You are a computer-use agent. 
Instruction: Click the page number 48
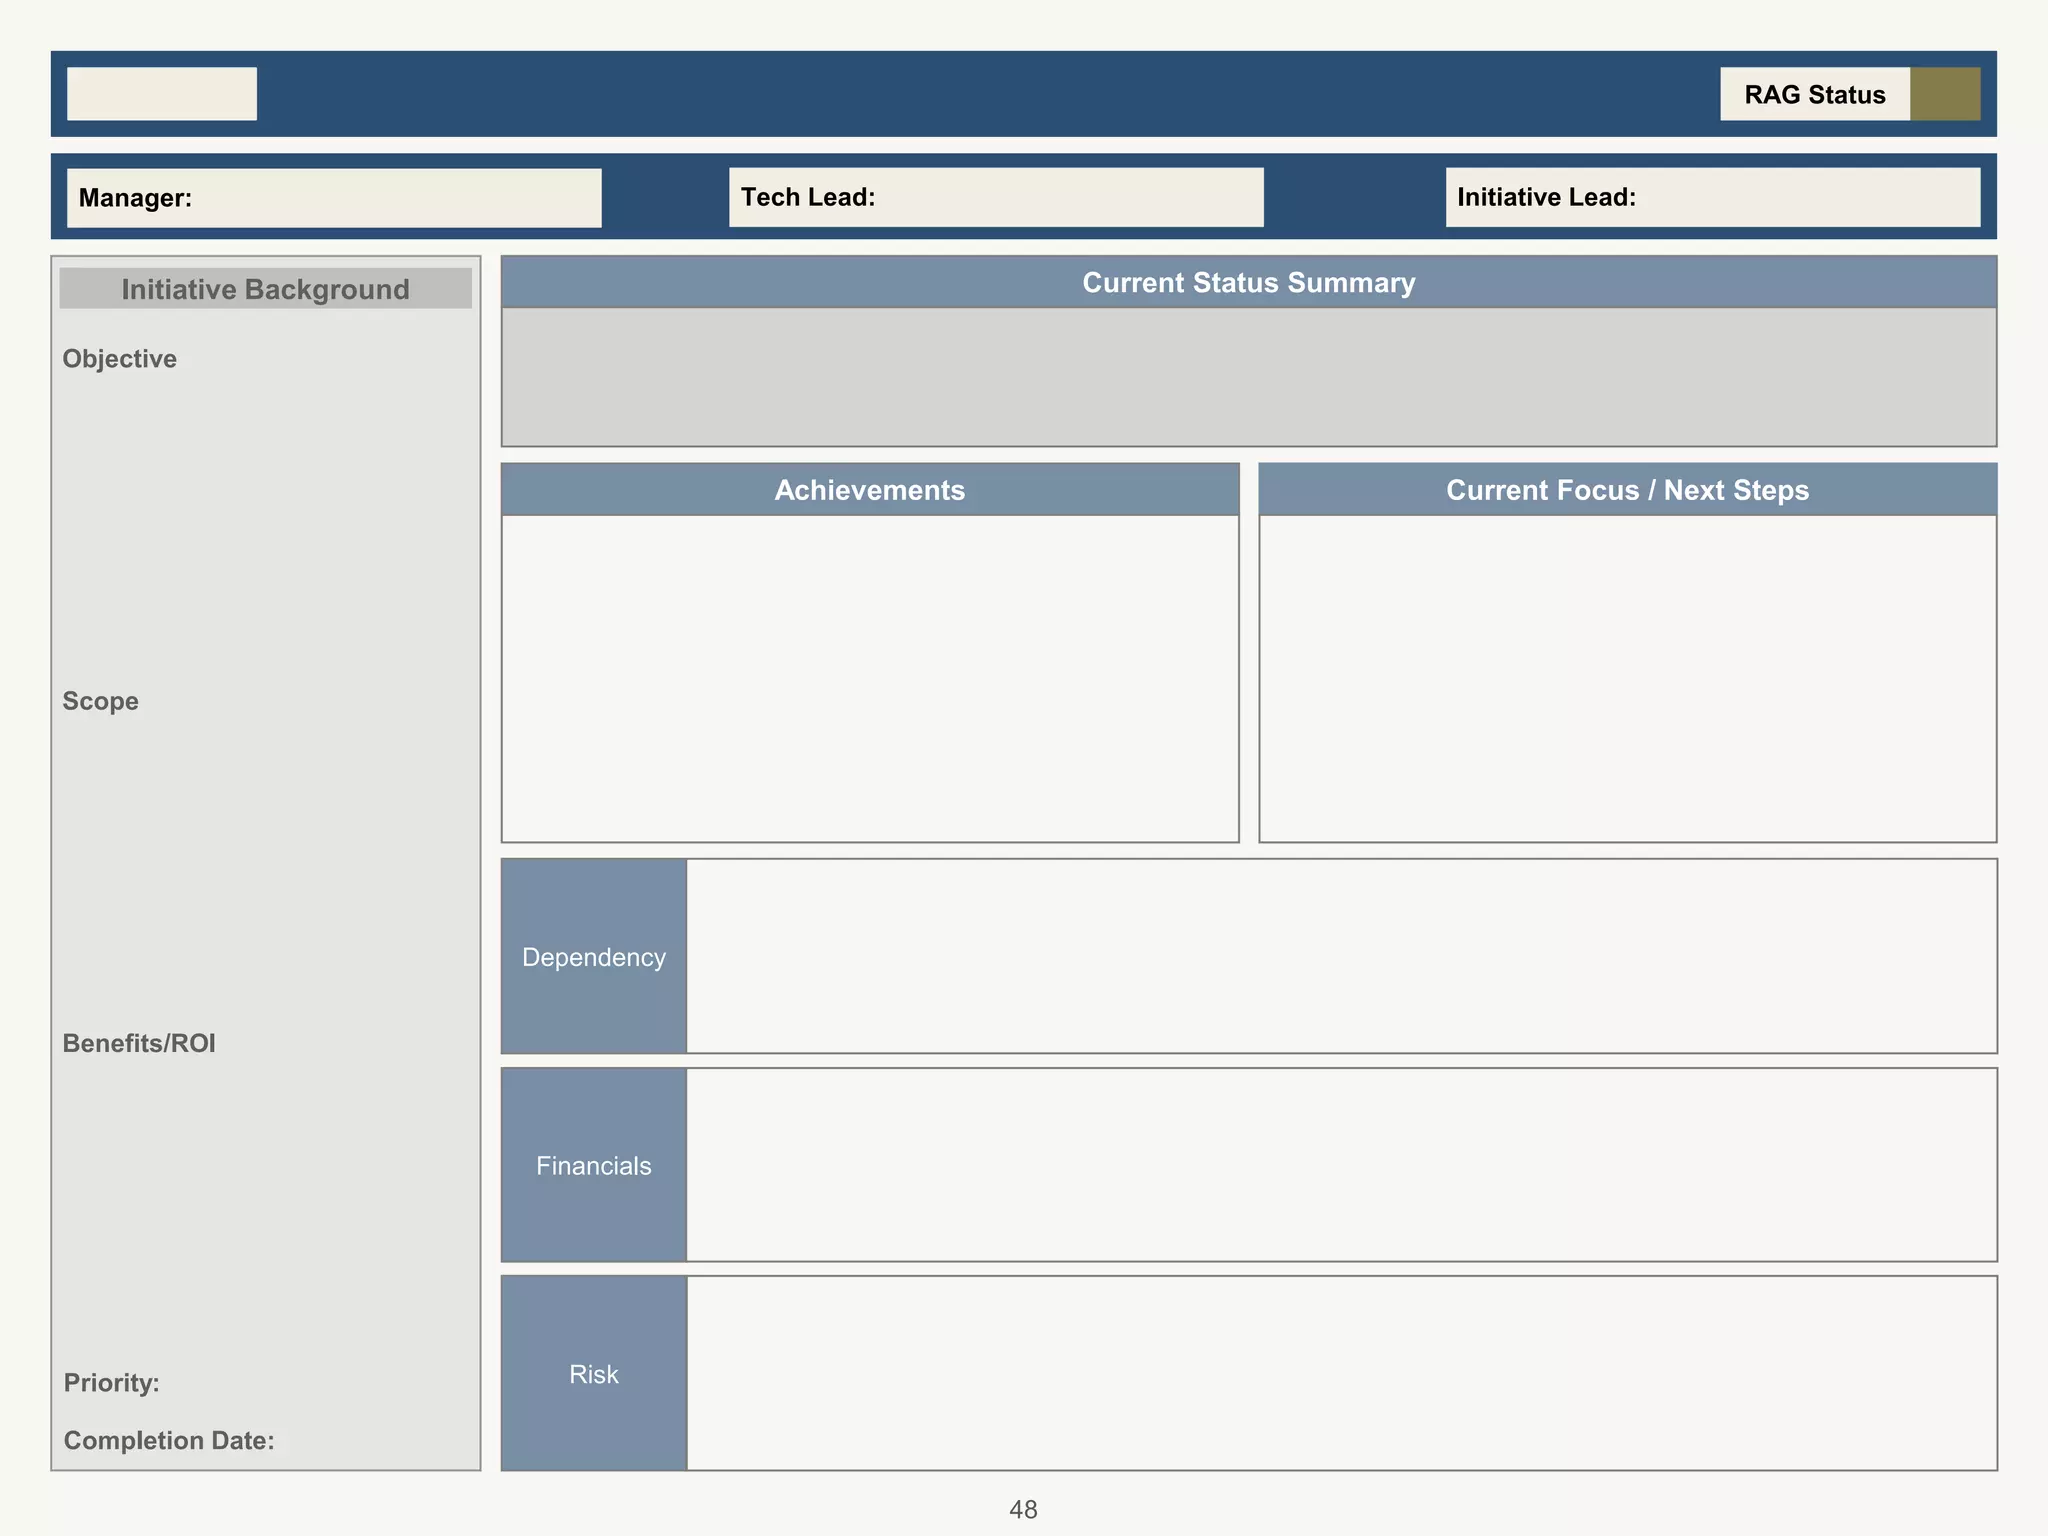coord(1024,1509)
